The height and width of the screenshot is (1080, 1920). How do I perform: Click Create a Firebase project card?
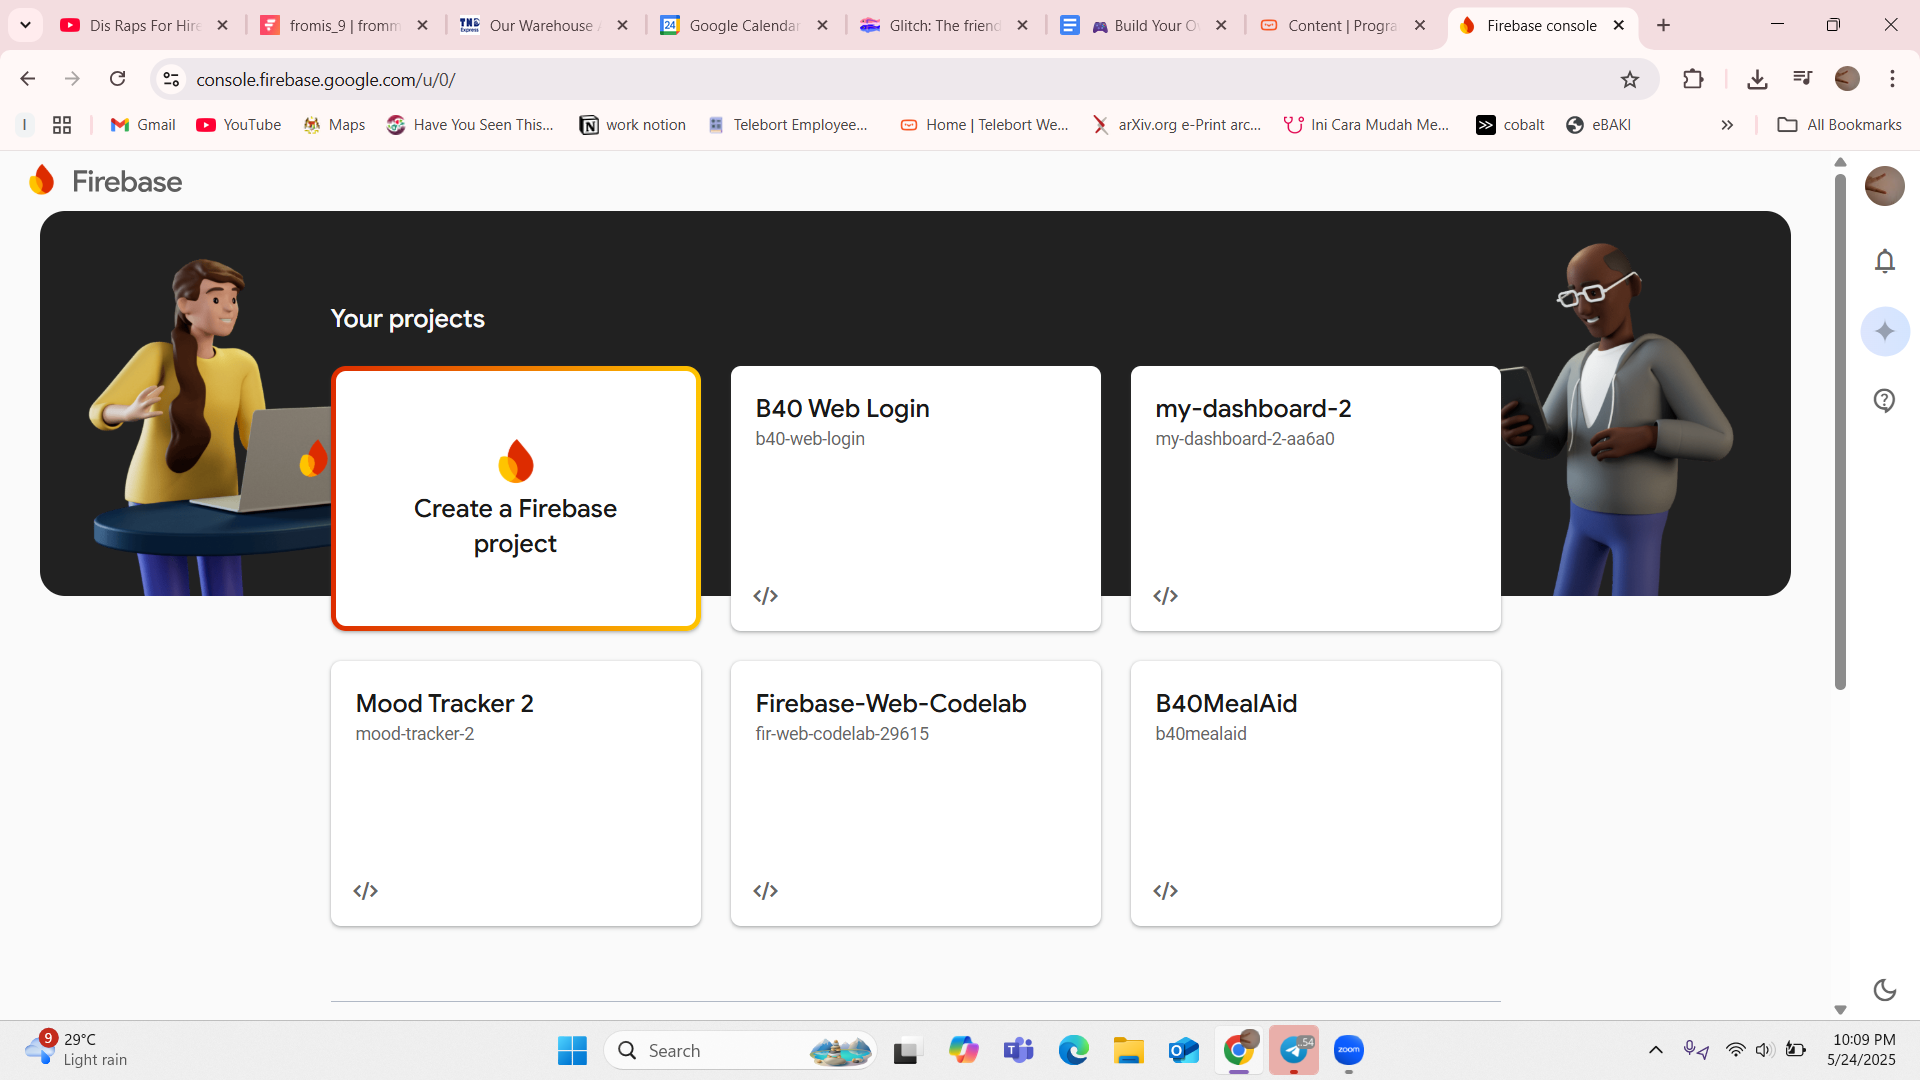(515, 499)
